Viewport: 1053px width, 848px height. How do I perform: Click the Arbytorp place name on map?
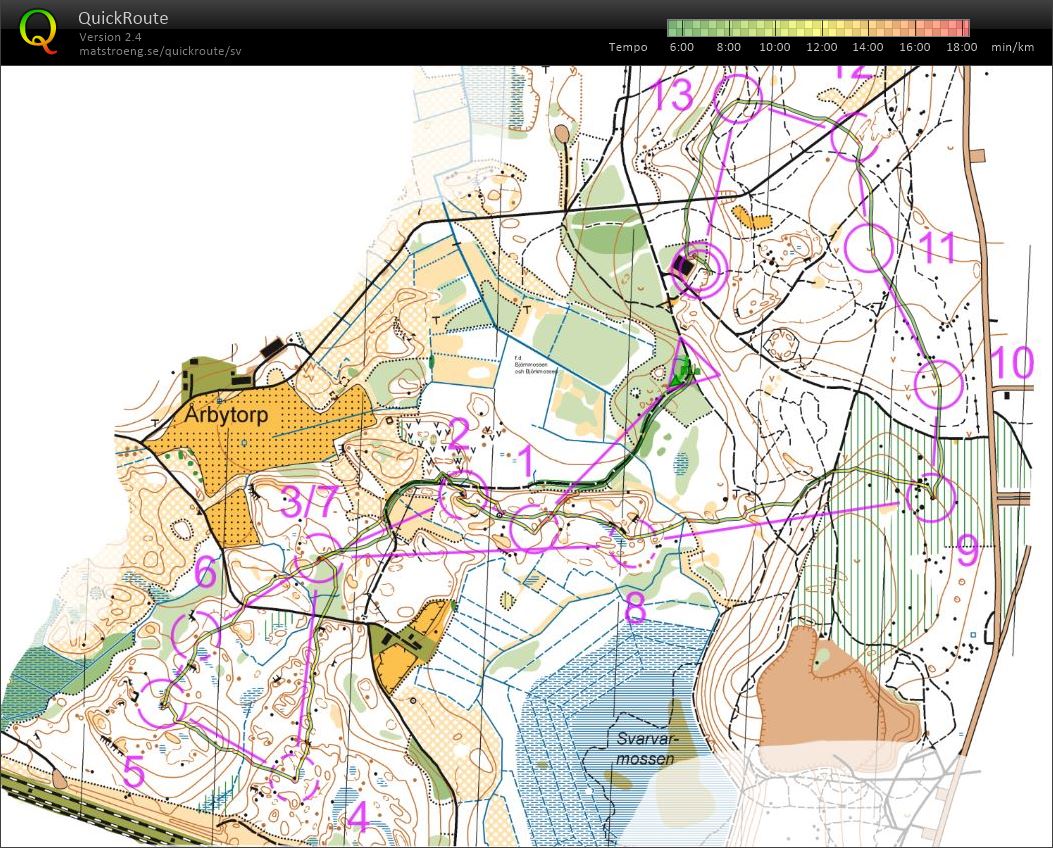click(x=226, y=414)
